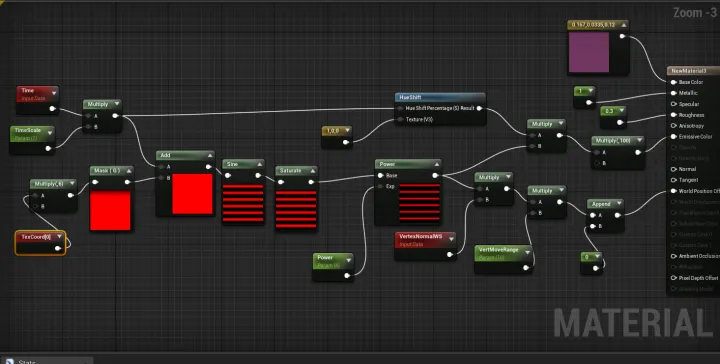Viewport: 720px width, 364px height.
Task: Collapse the TexCoord[0] node via its arrow
Action: pos(59,237)
